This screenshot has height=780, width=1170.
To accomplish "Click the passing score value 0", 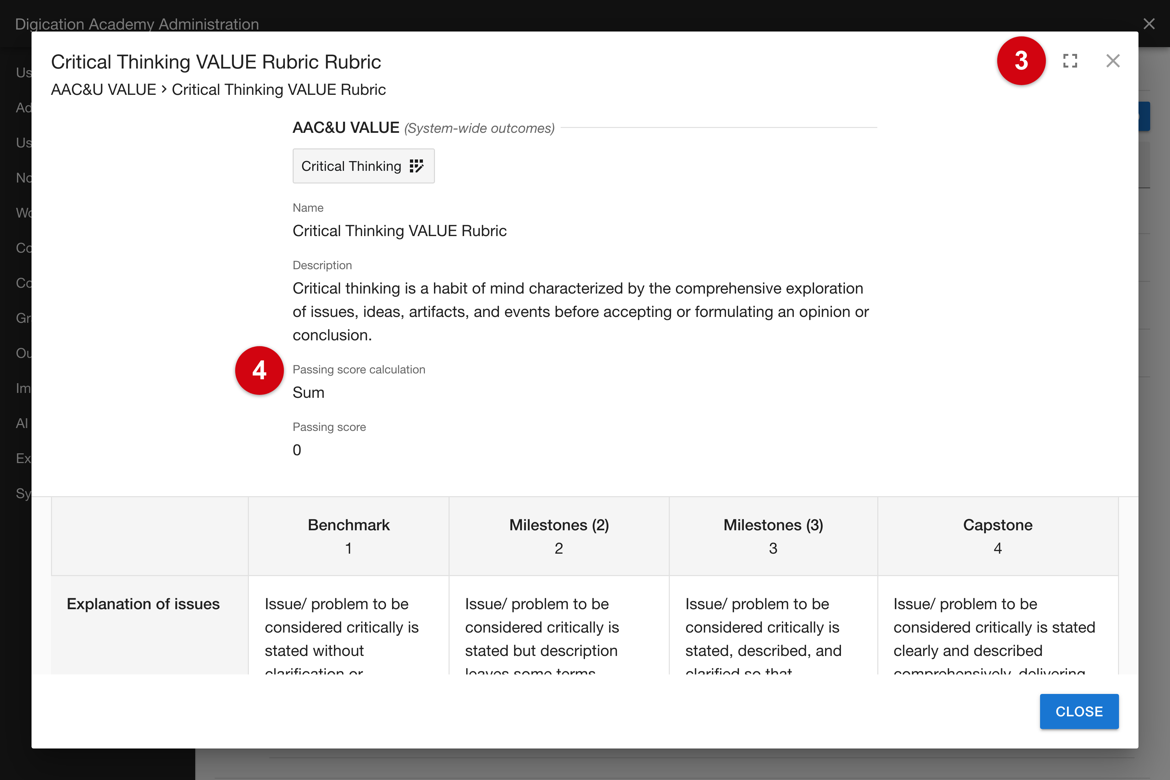I will pos(297,450).
